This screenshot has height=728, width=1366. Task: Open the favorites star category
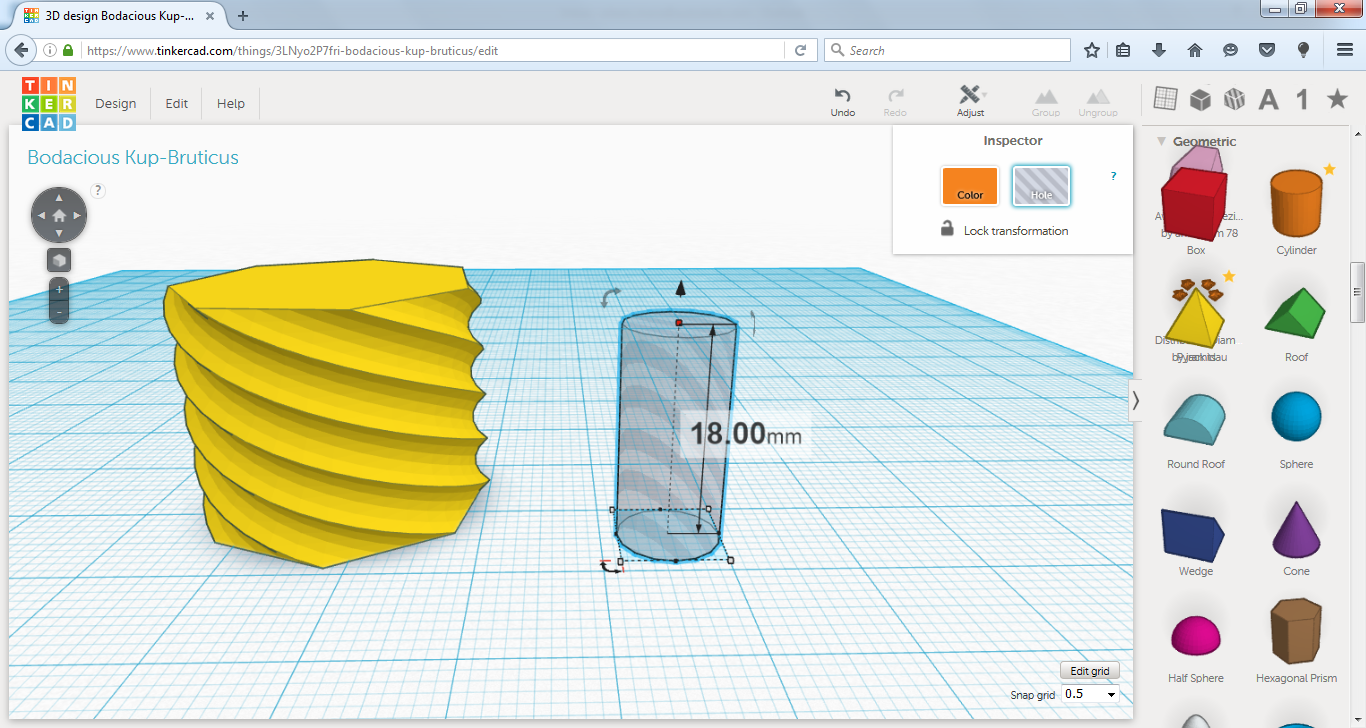(1337, 98)
